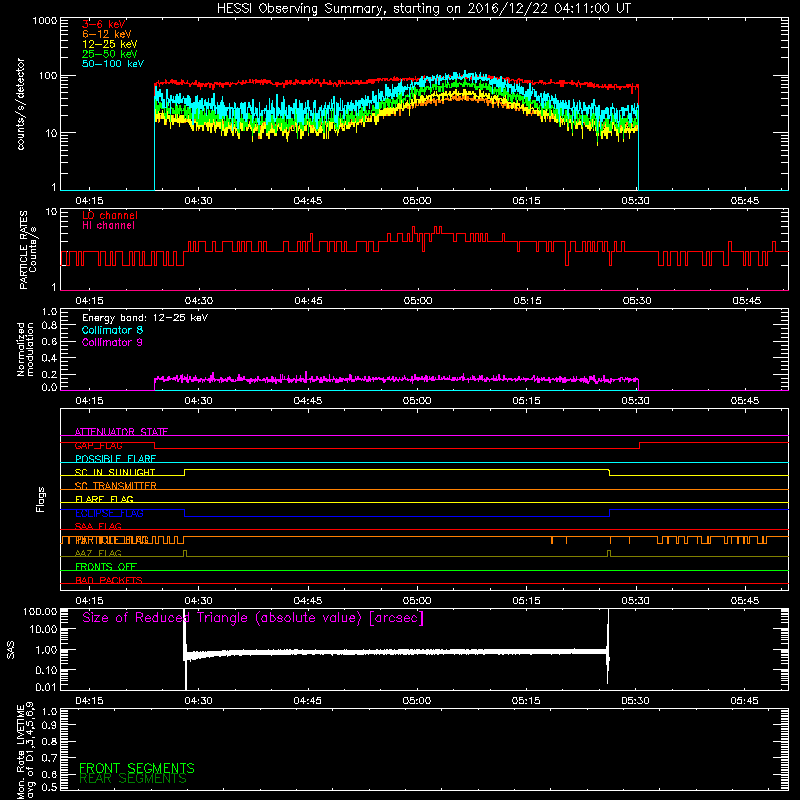
Task: Click 04:30 tick label below the counts panel
Action: click(x=198, y=201)
